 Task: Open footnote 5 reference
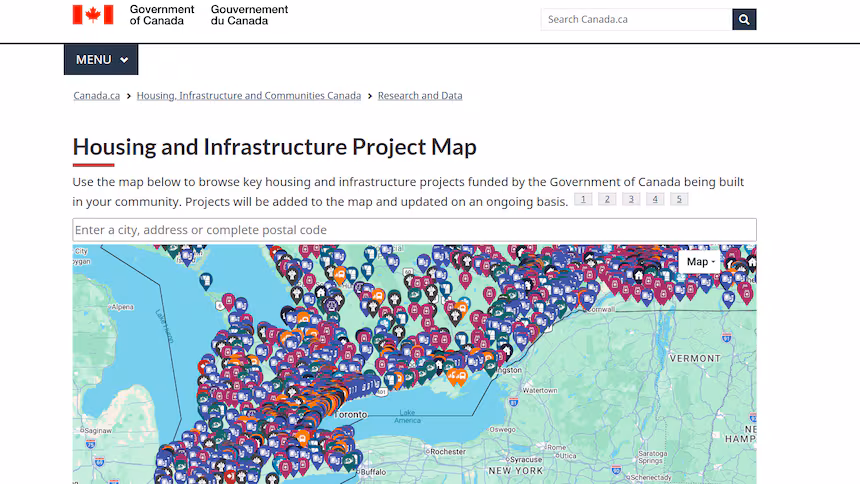coord(679,199)
